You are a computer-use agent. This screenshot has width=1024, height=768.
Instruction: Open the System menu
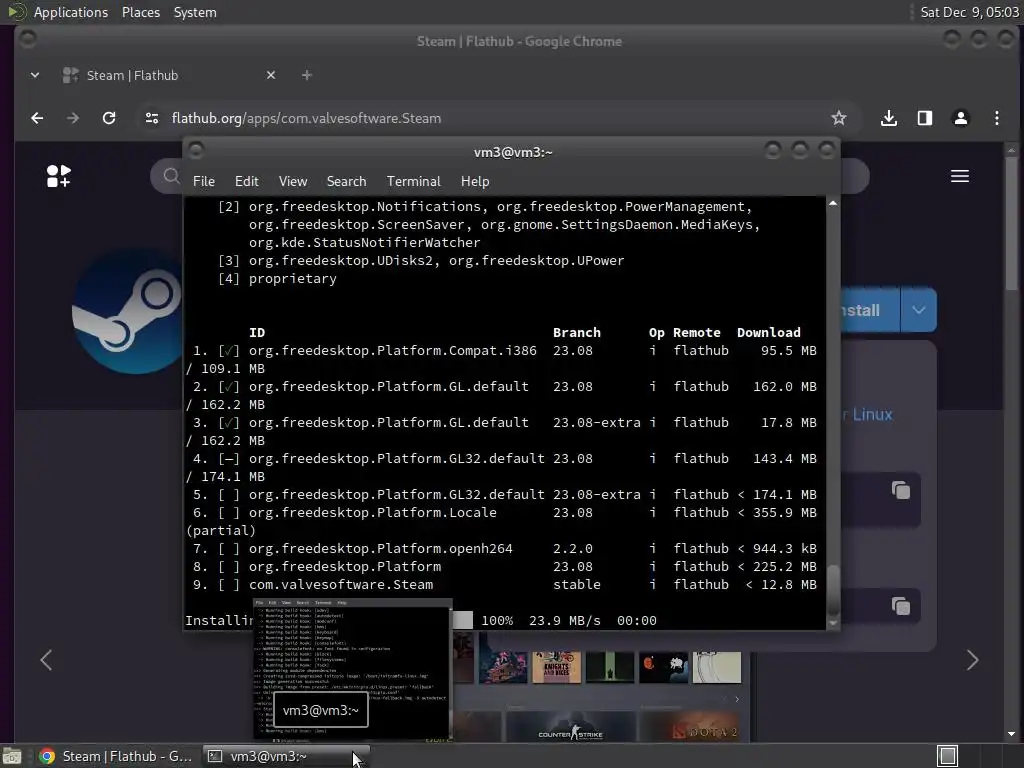pos(195,12)
